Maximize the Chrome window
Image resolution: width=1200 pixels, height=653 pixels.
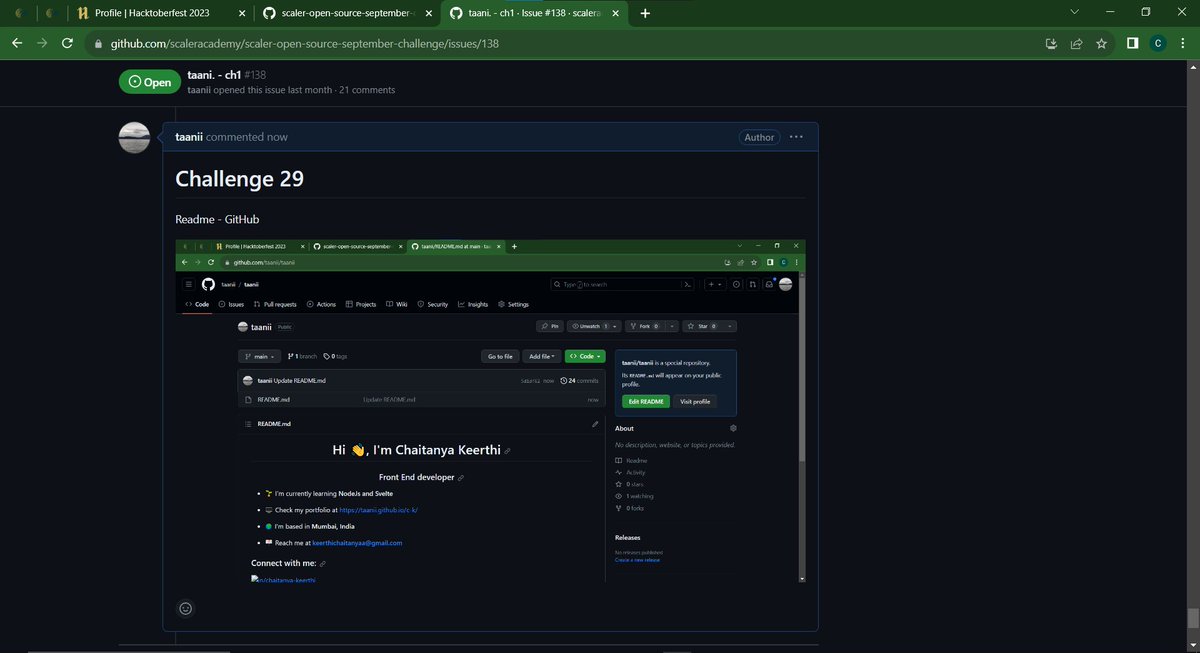pyautogui.click(x=1146, y=13)
